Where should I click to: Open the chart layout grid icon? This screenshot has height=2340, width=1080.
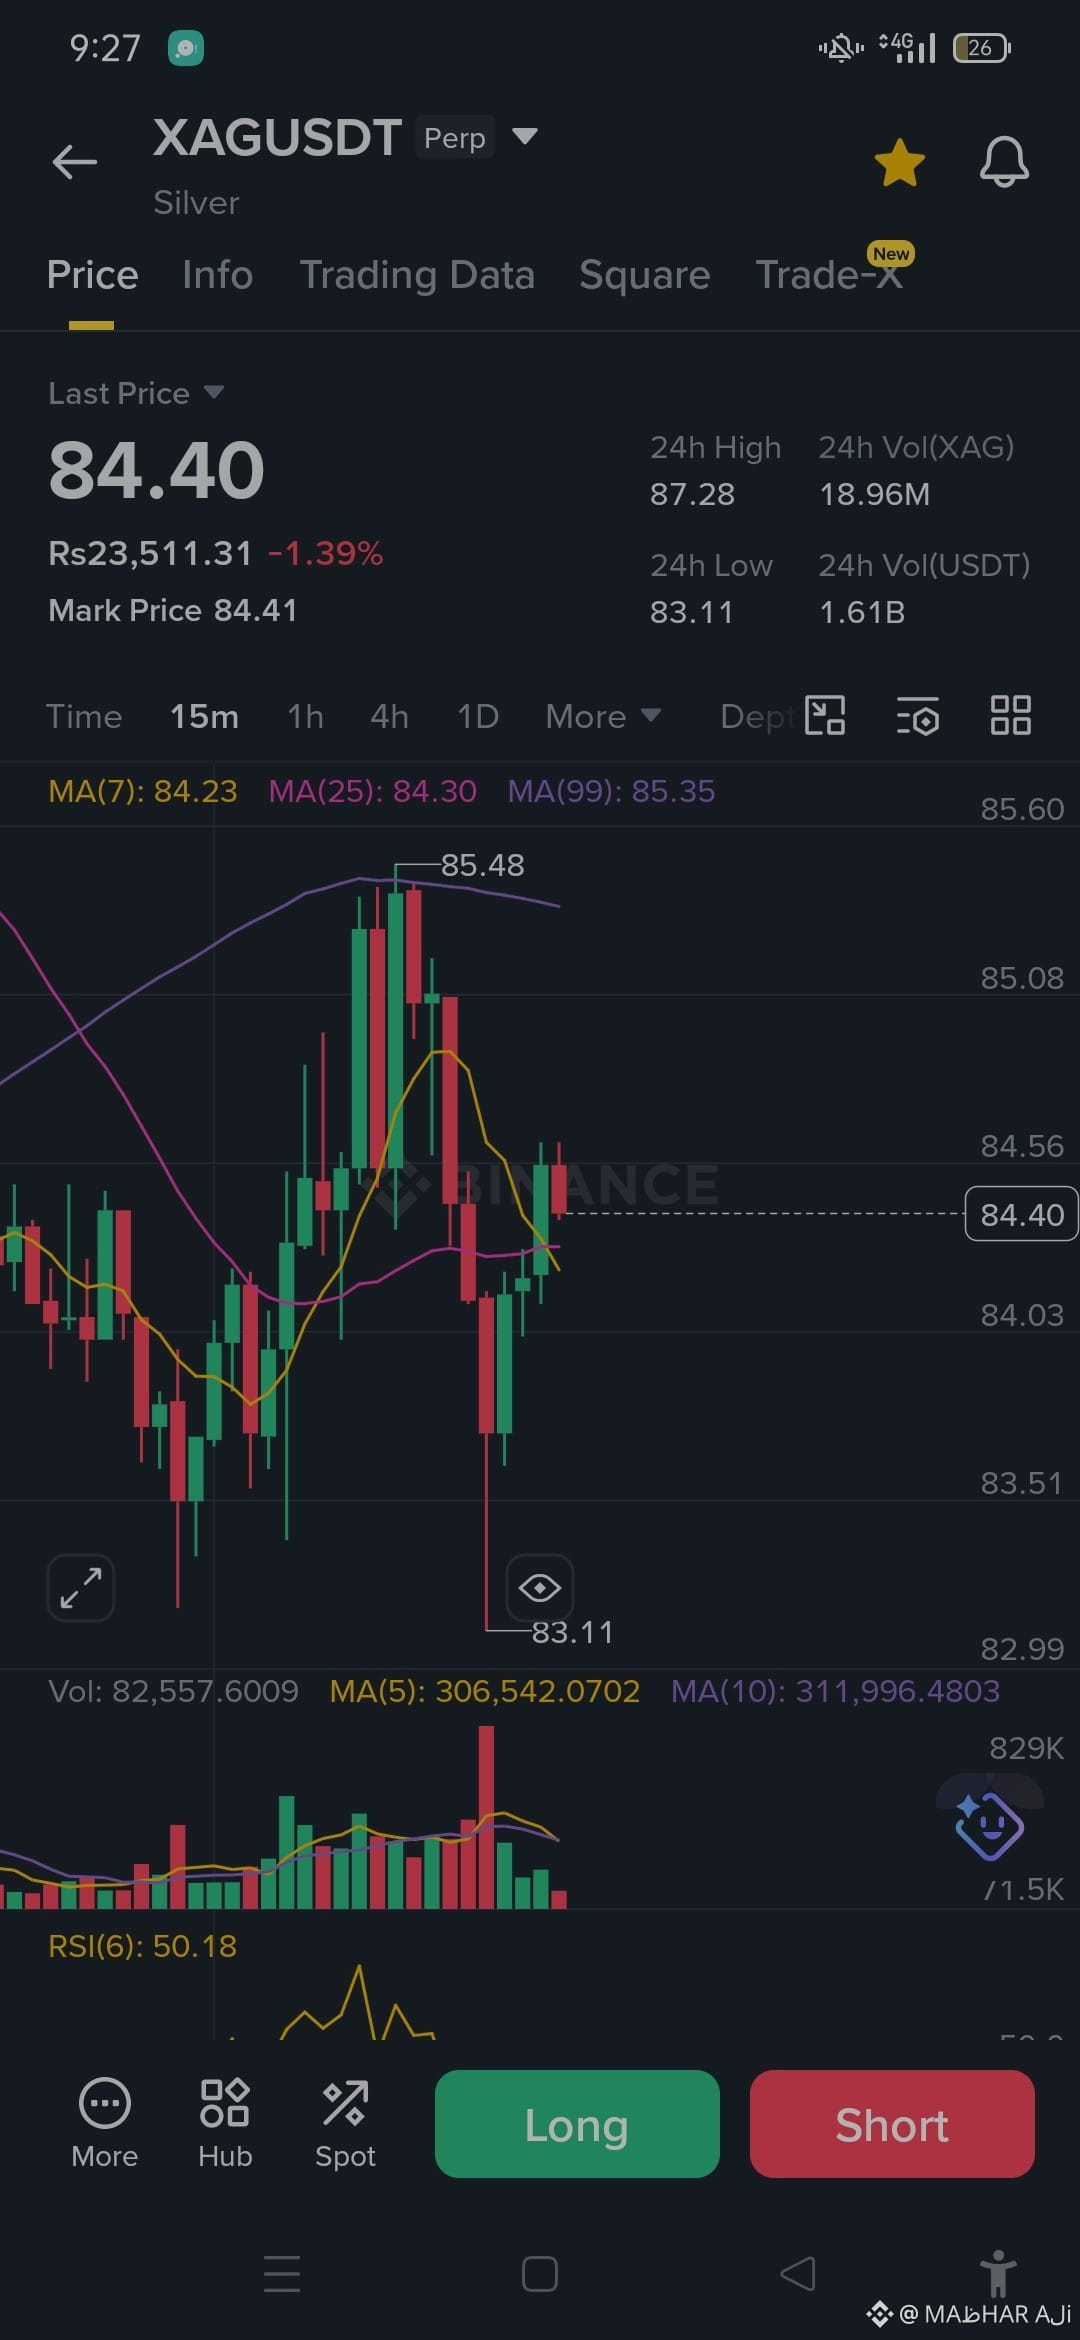coord(1010,716)
